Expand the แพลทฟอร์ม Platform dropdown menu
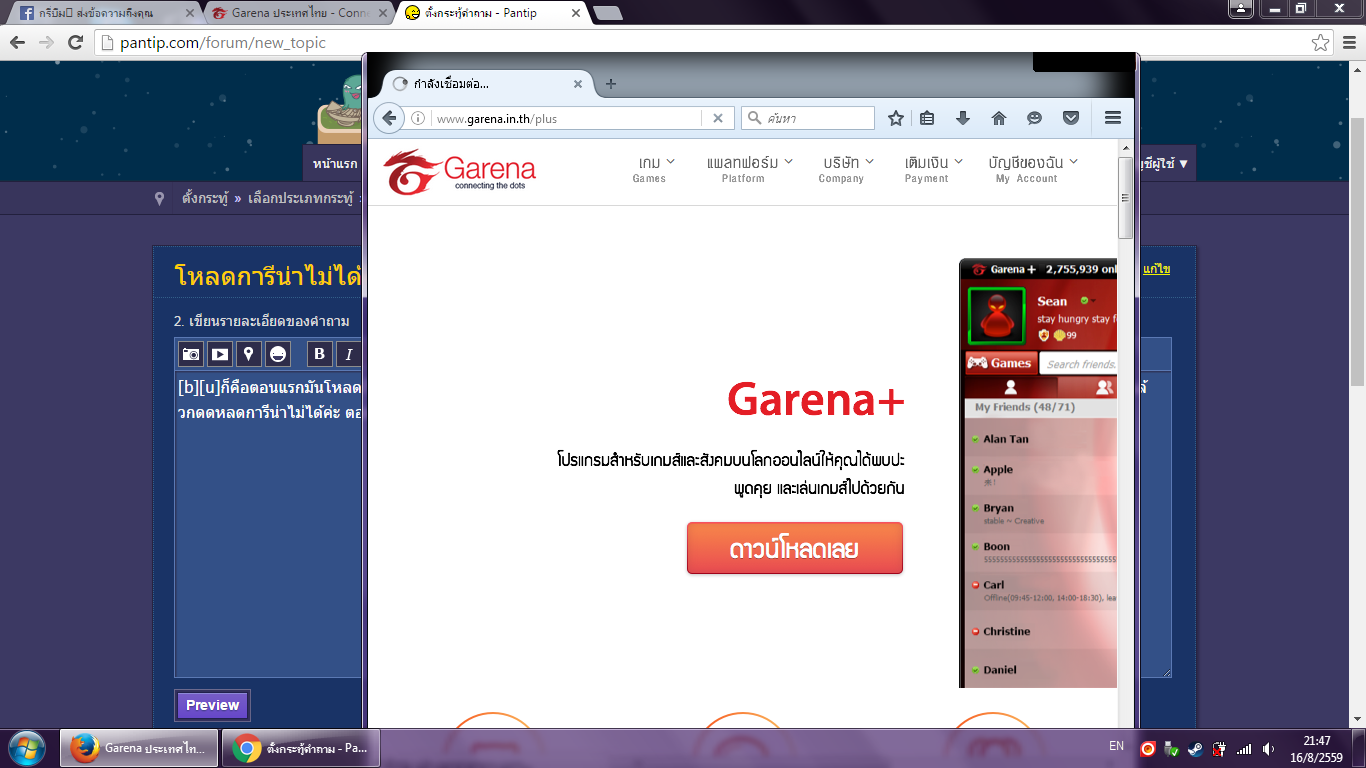The width and height of the screenshot is (1366, 768). [749, 169]
